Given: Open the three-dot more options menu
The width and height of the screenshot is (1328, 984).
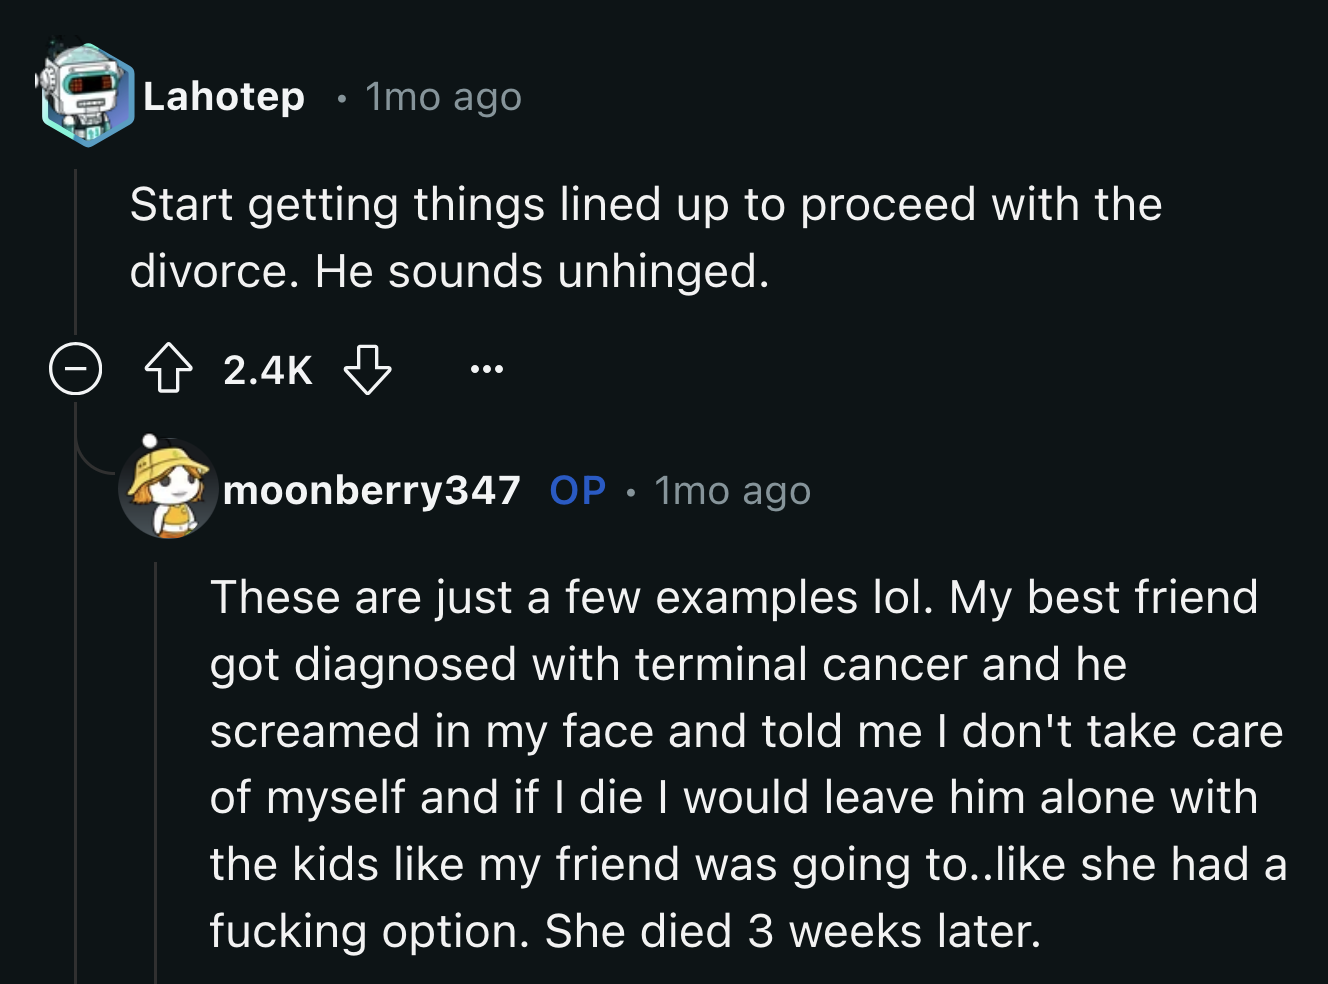Looking at the screenshot, I should (x=487, y=369).
